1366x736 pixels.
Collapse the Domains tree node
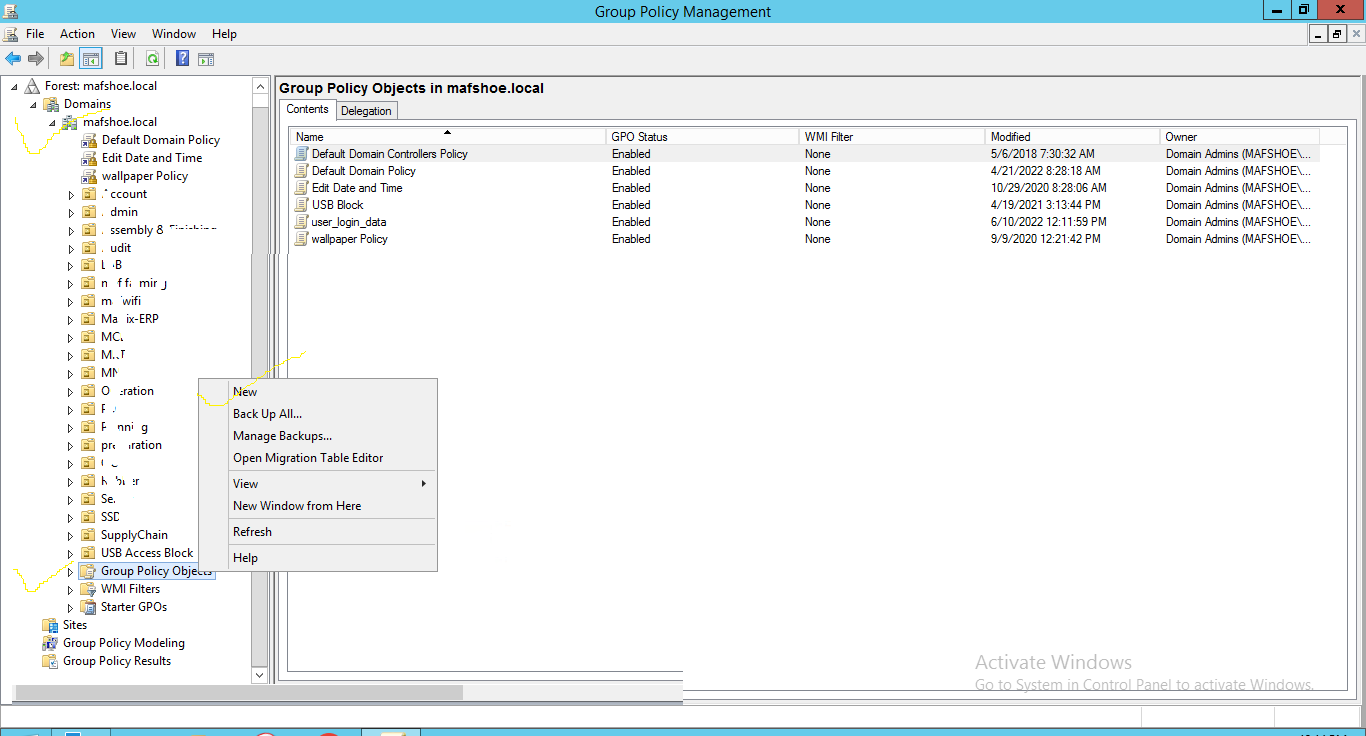[33, 105]
